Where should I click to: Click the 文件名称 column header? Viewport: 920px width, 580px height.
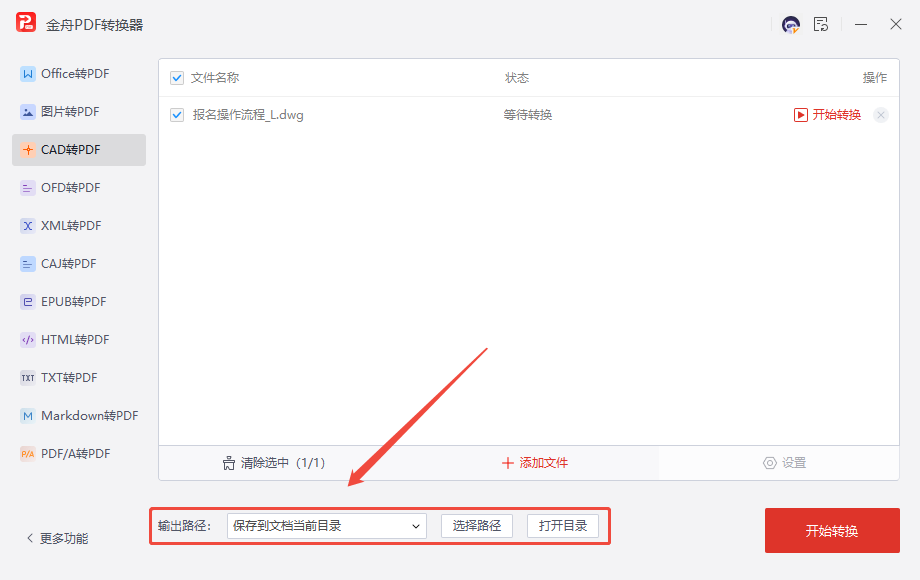pos(215,78)
